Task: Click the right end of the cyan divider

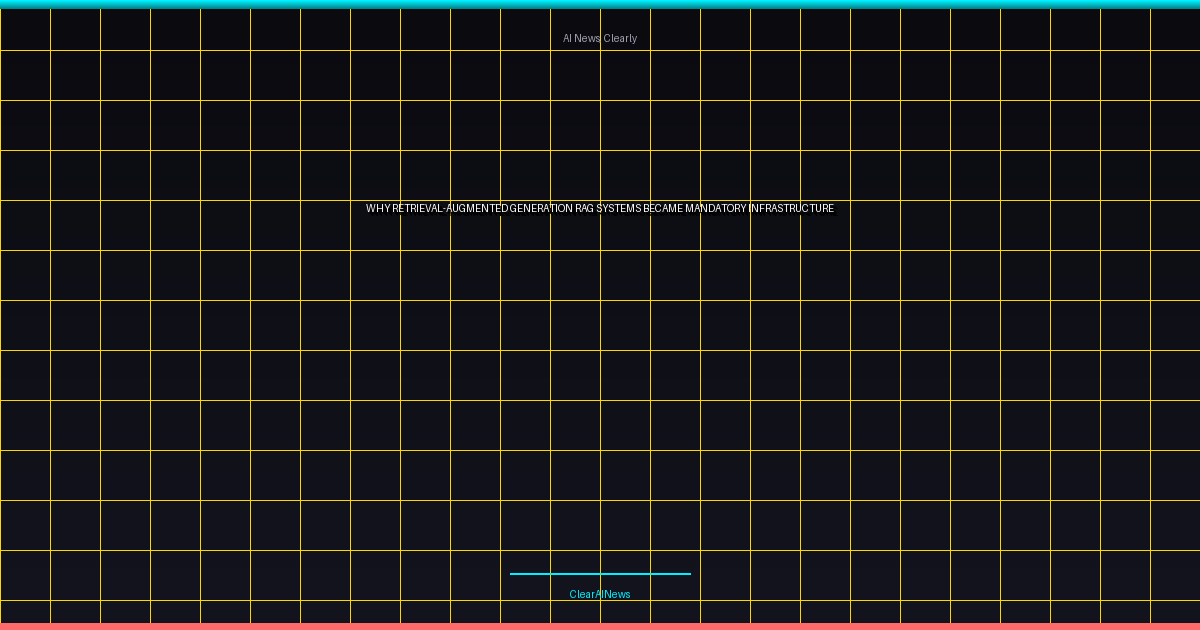Action: (688, 574)
